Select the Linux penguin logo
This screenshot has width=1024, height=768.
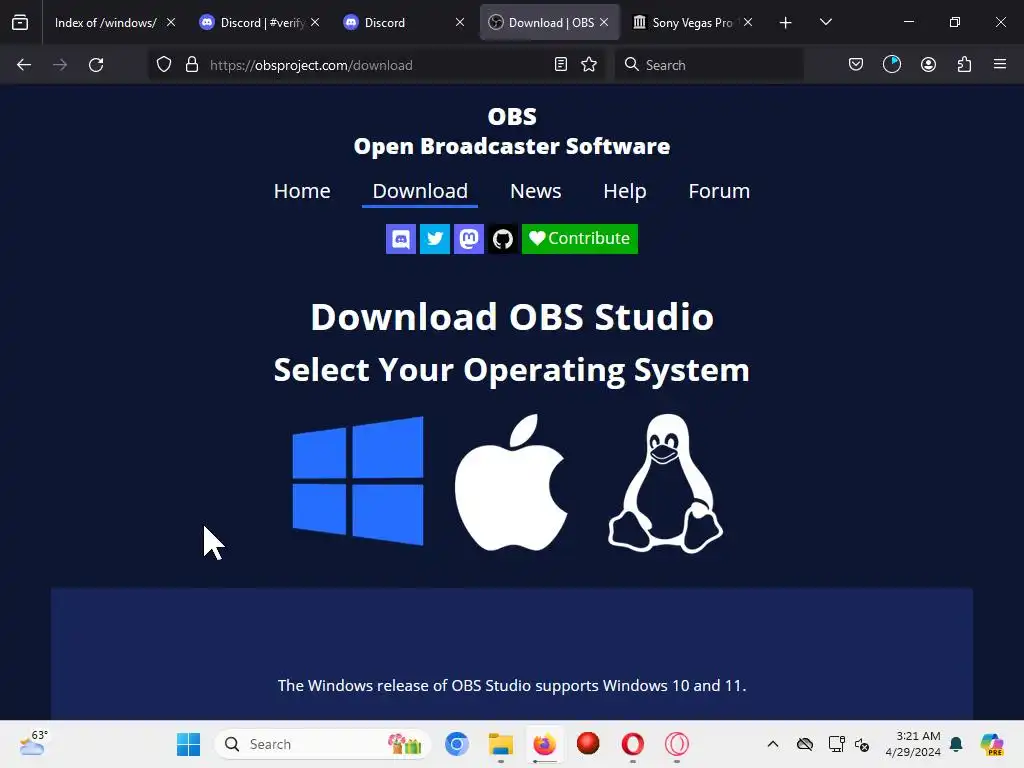pyautogui.click(x=665, y=483)
